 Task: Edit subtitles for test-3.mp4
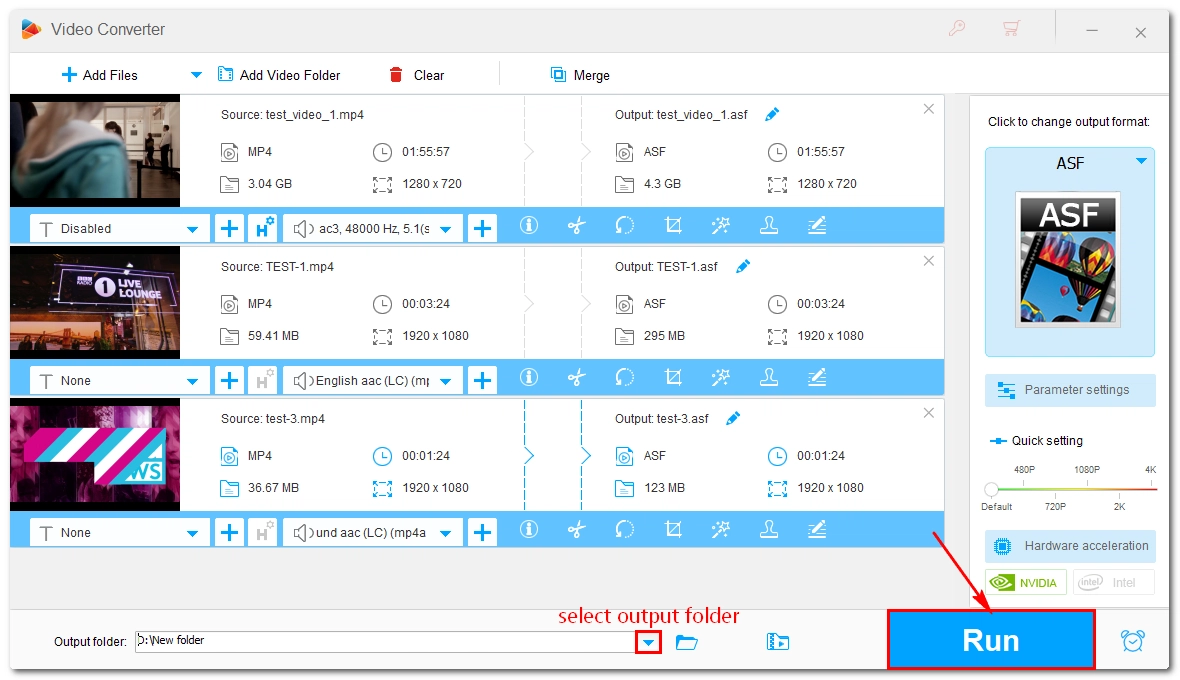(x=817, y=529)
